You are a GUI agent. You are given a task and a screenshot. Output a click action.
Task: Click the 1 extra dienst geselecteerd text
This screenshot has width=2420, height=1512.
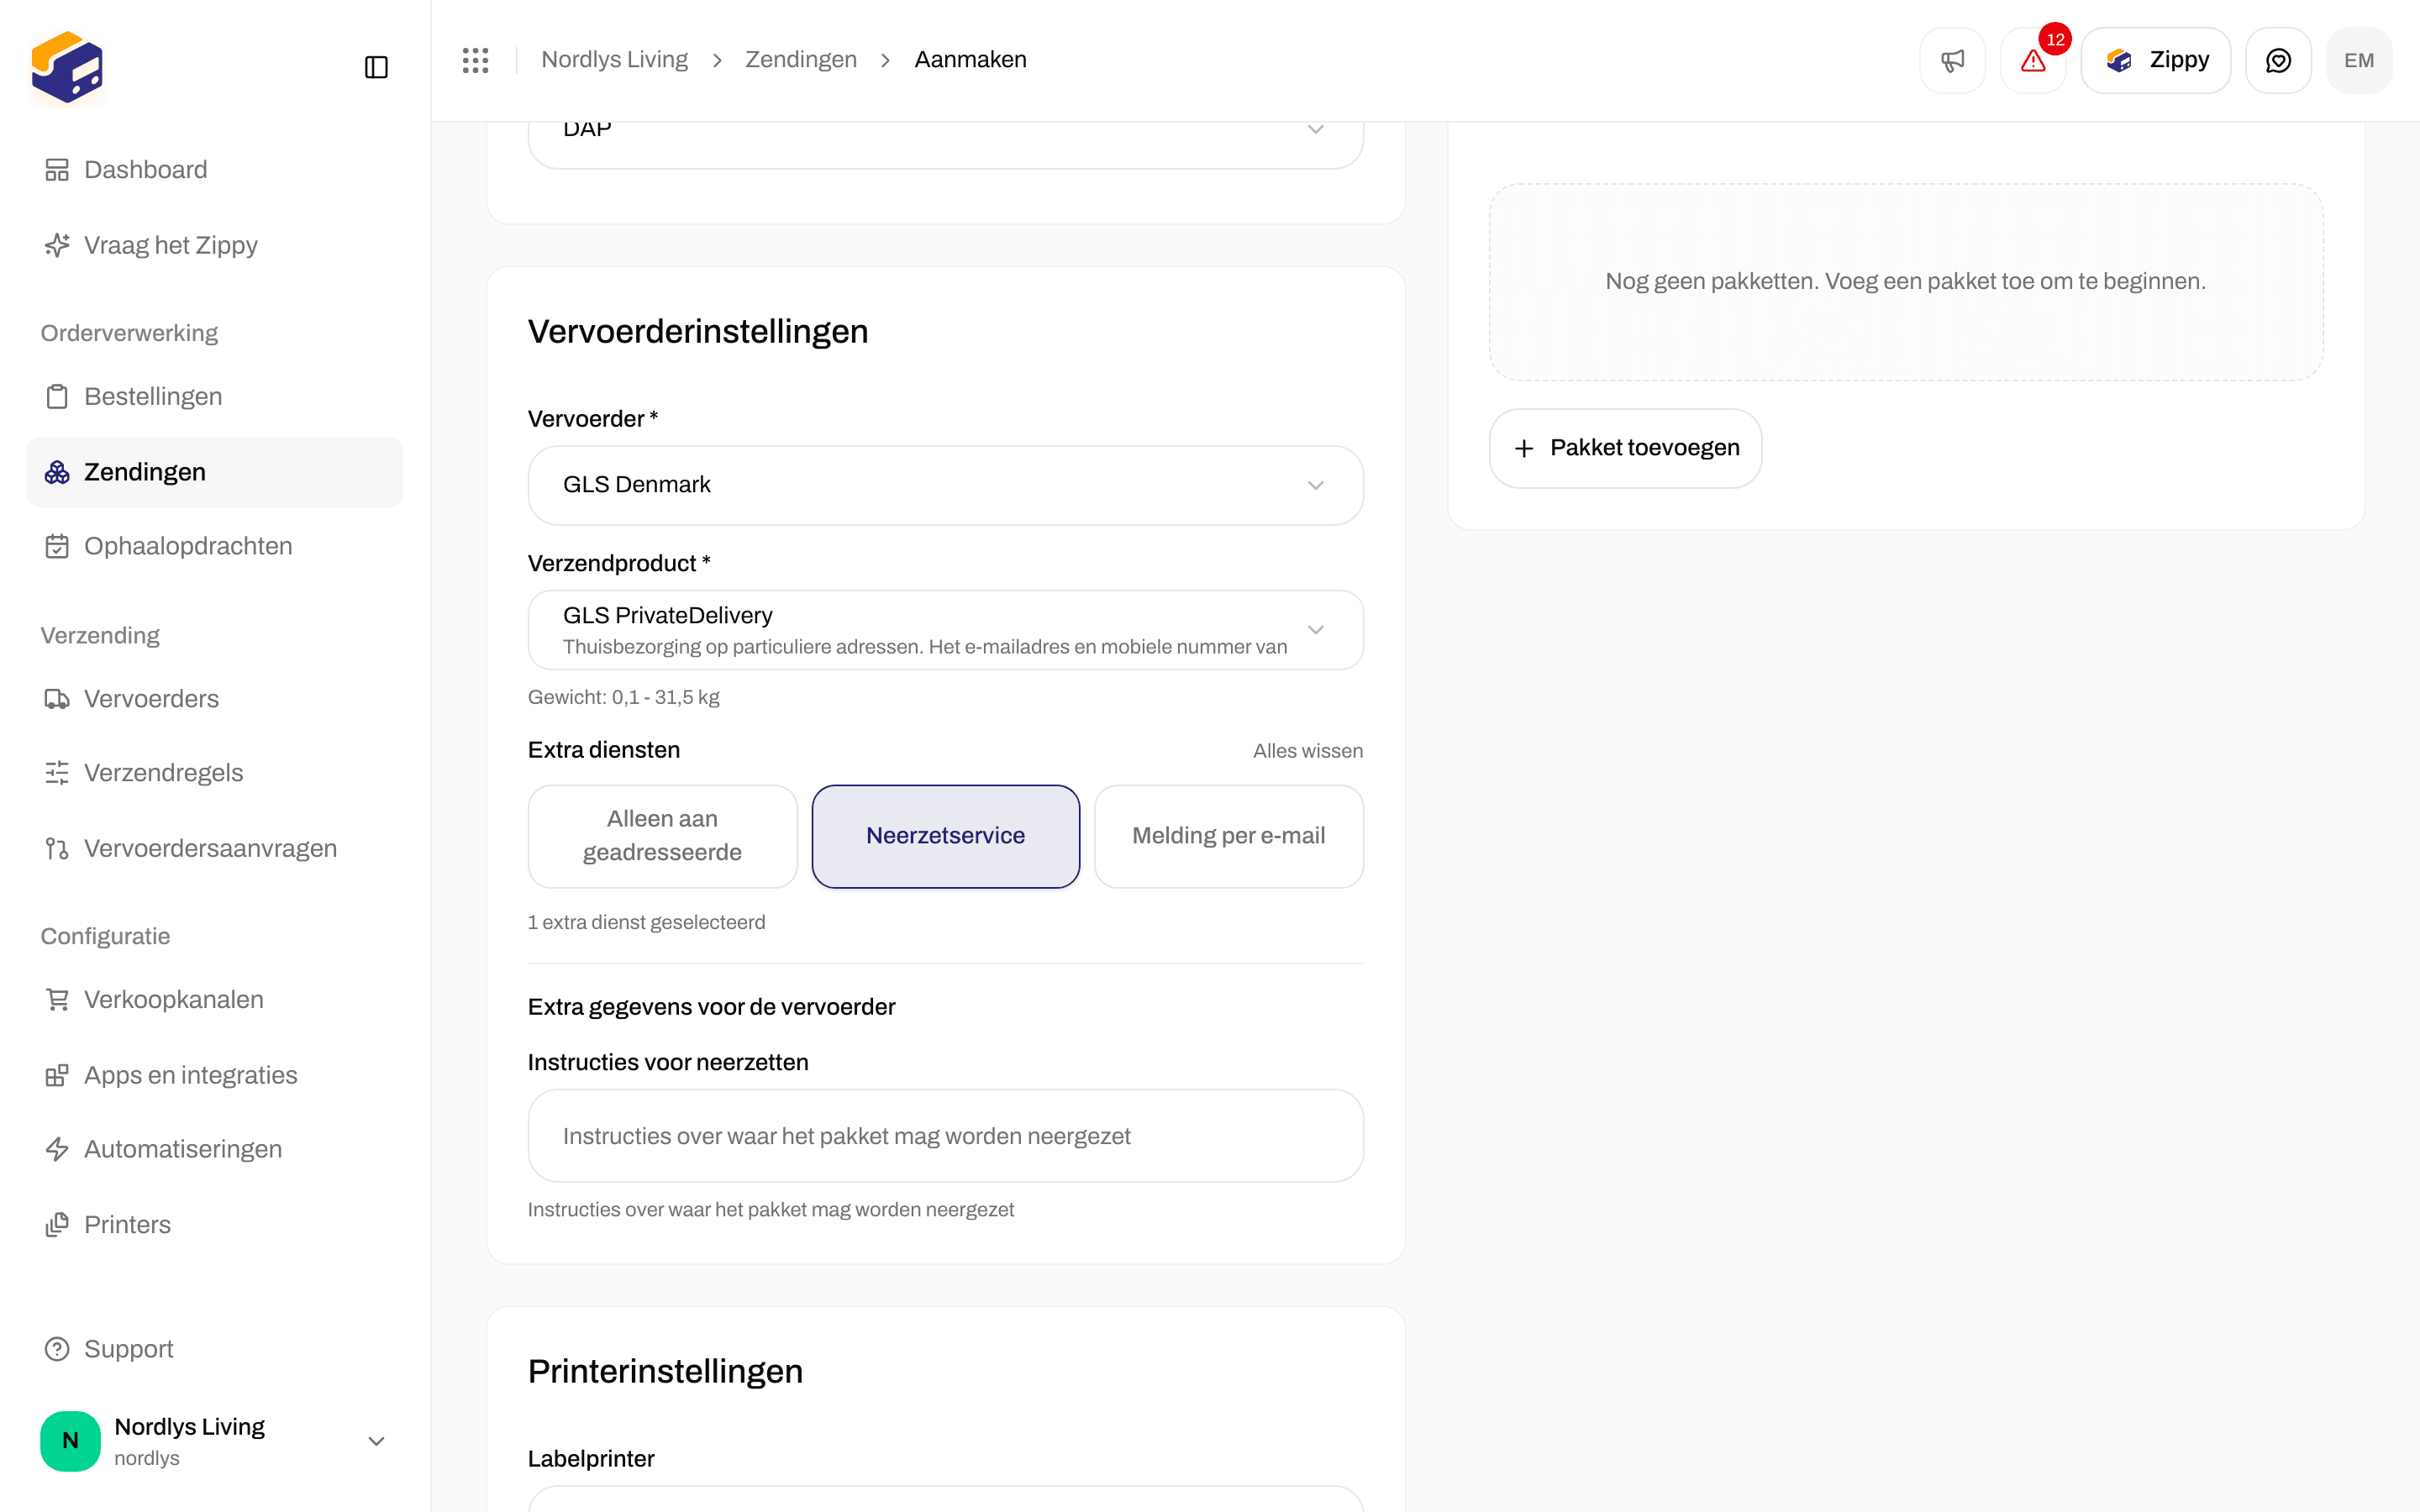tap(646, 922)
